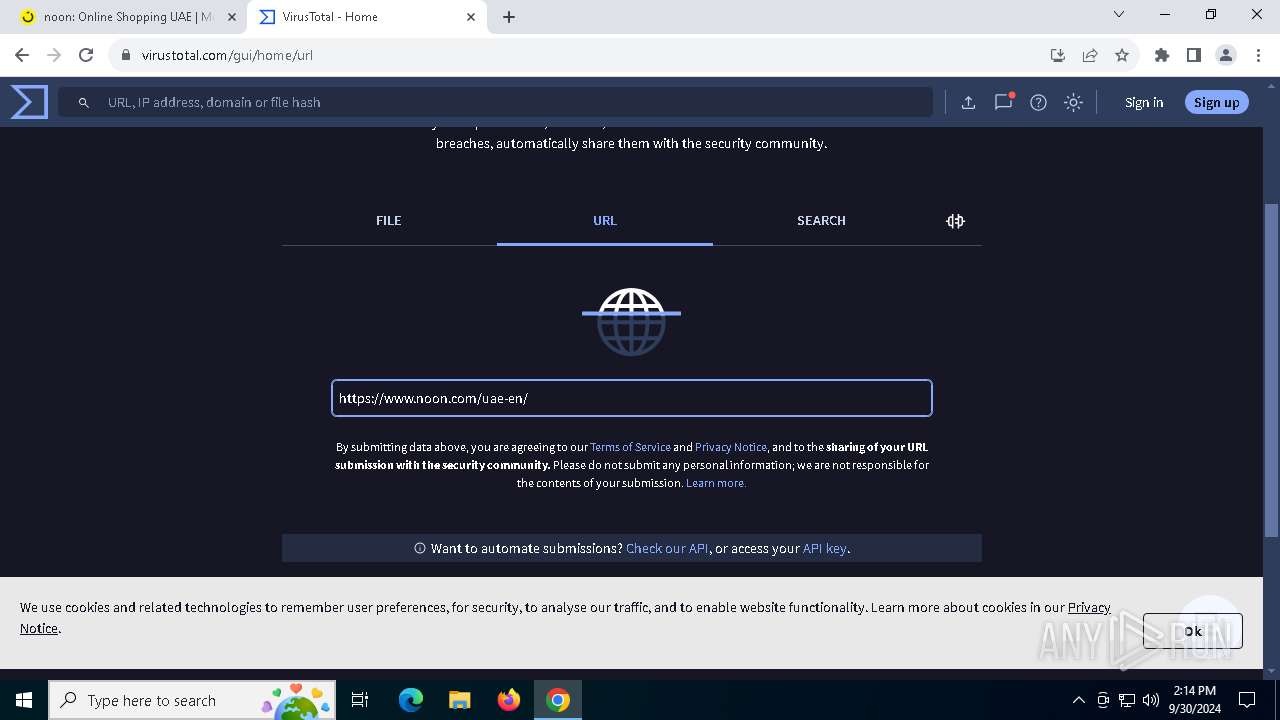1280x720 pixels.
Task: Open Check our API link
Action: [667, 548]
